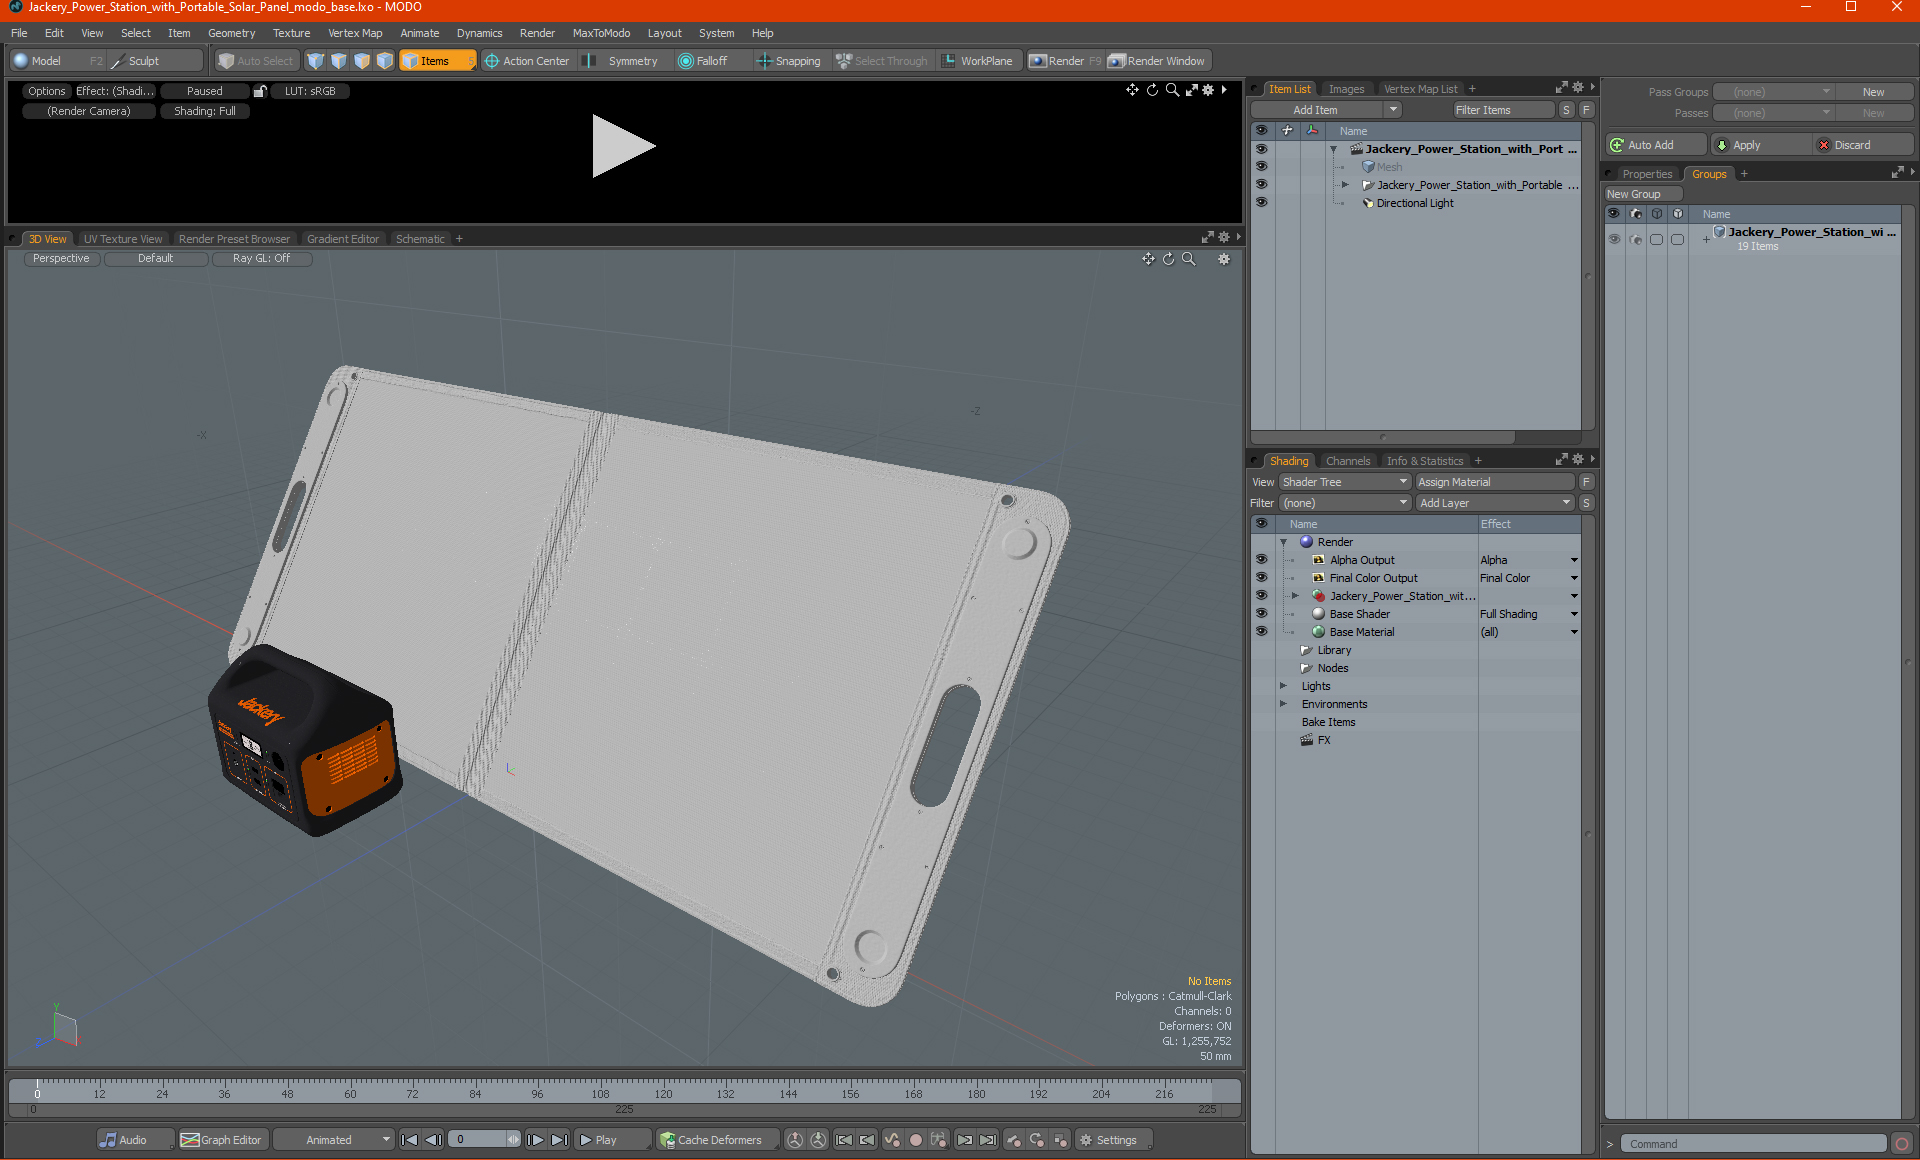This screenshot has width=1920, height=1160.
Task: Click the Falloff icon
Action: [685, 61]
